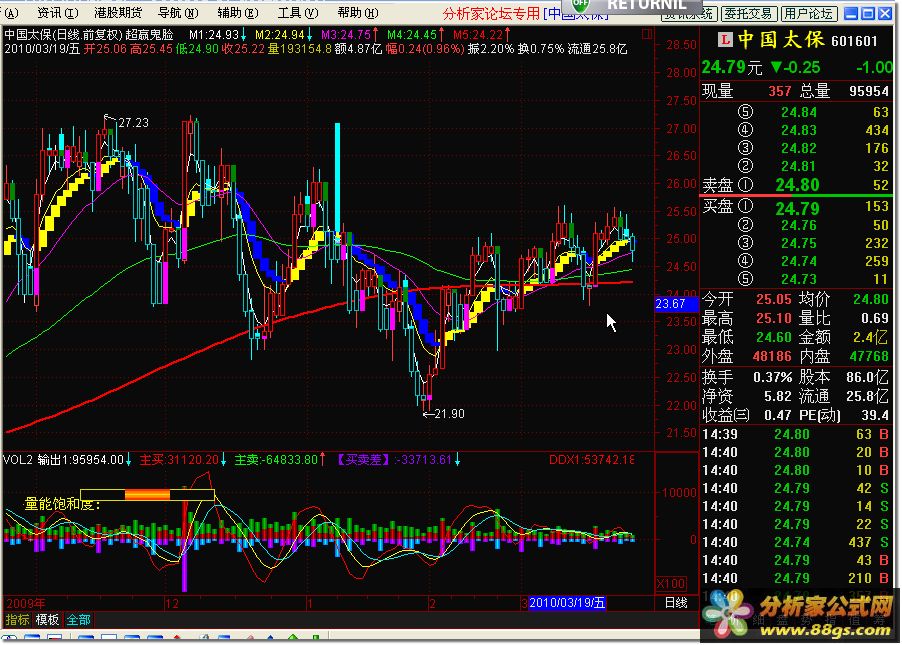Select the 14:40 trade row with 437 S
902x645 pixels.
pyautogui.click(x=795, y=542)
